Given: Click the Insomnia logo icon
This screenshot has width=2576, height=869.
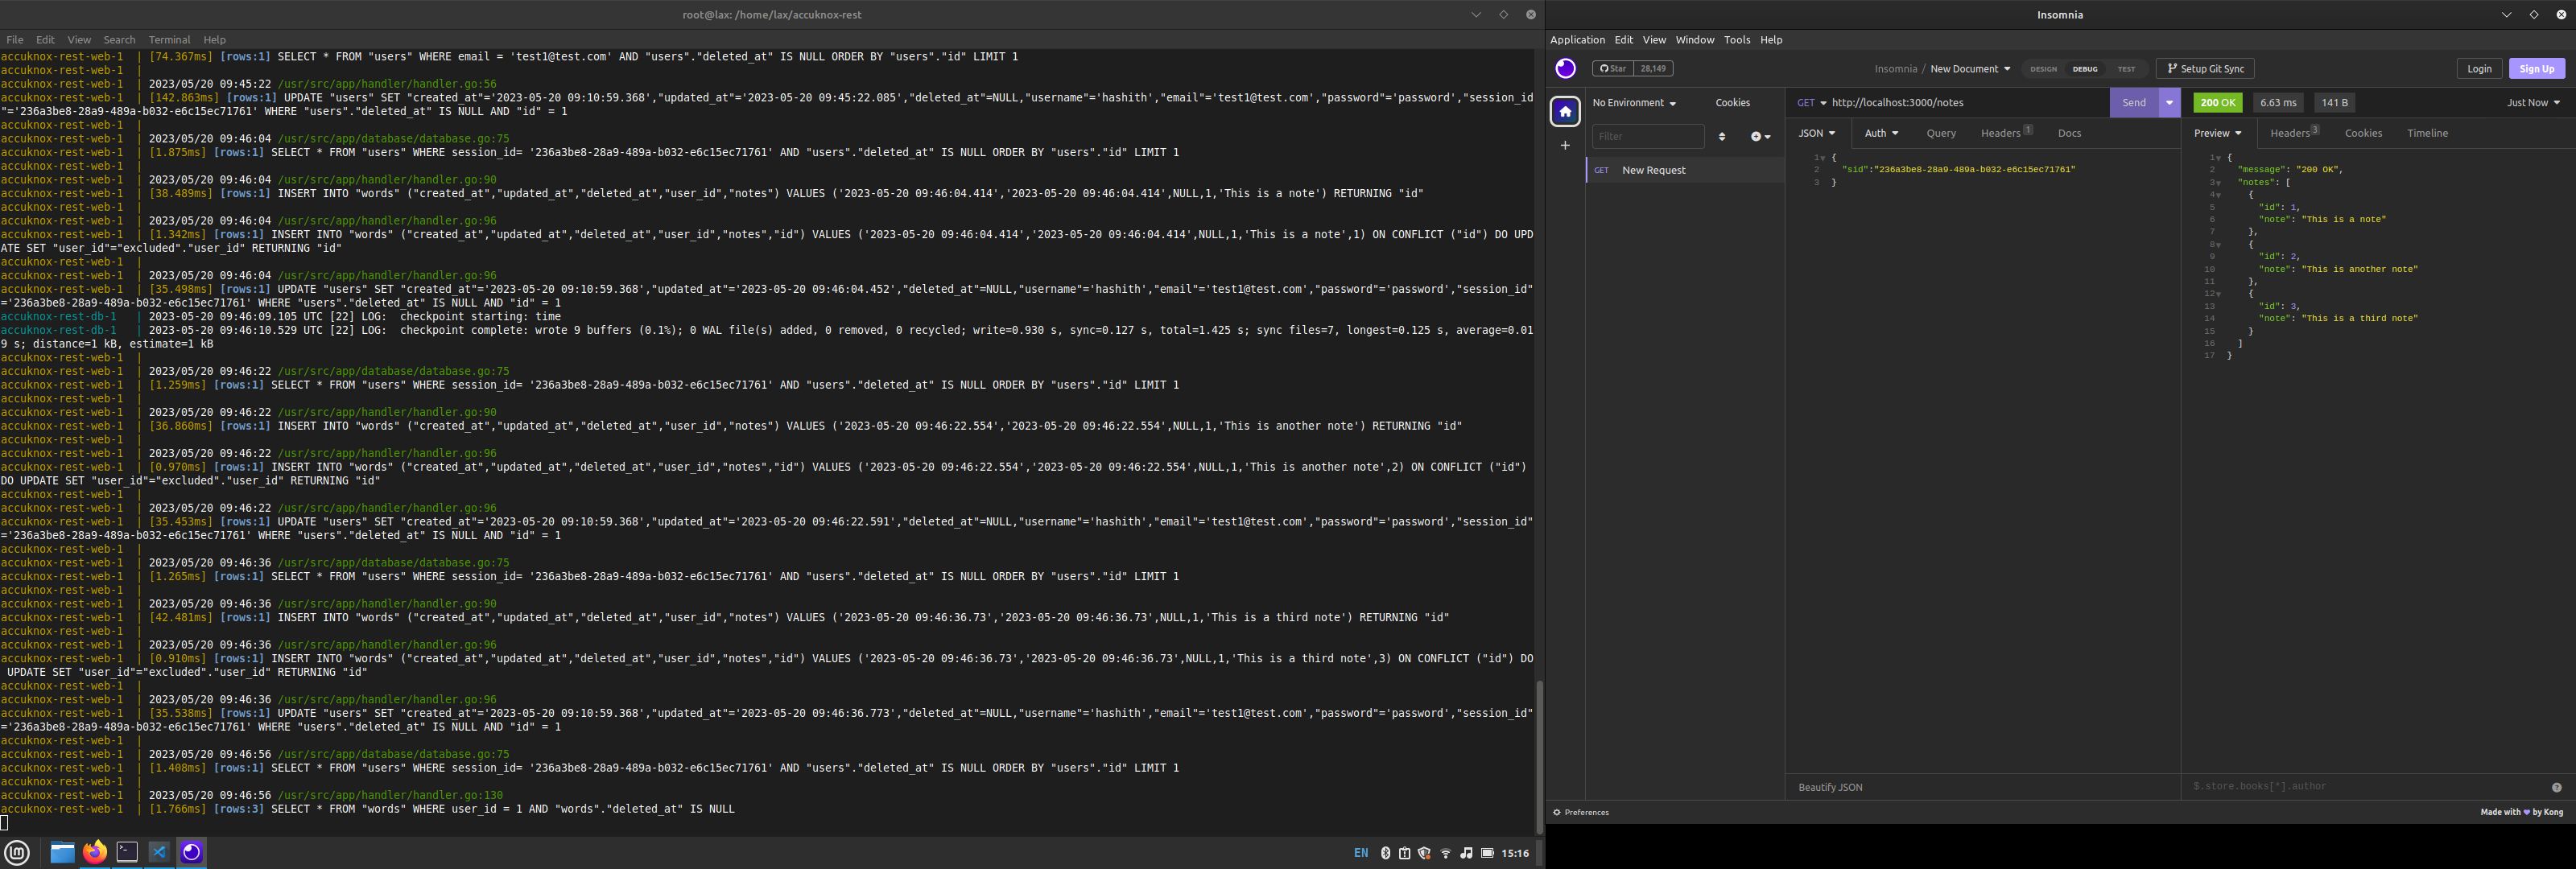Looking at the screenshot, I should (x=1565, y=68).
